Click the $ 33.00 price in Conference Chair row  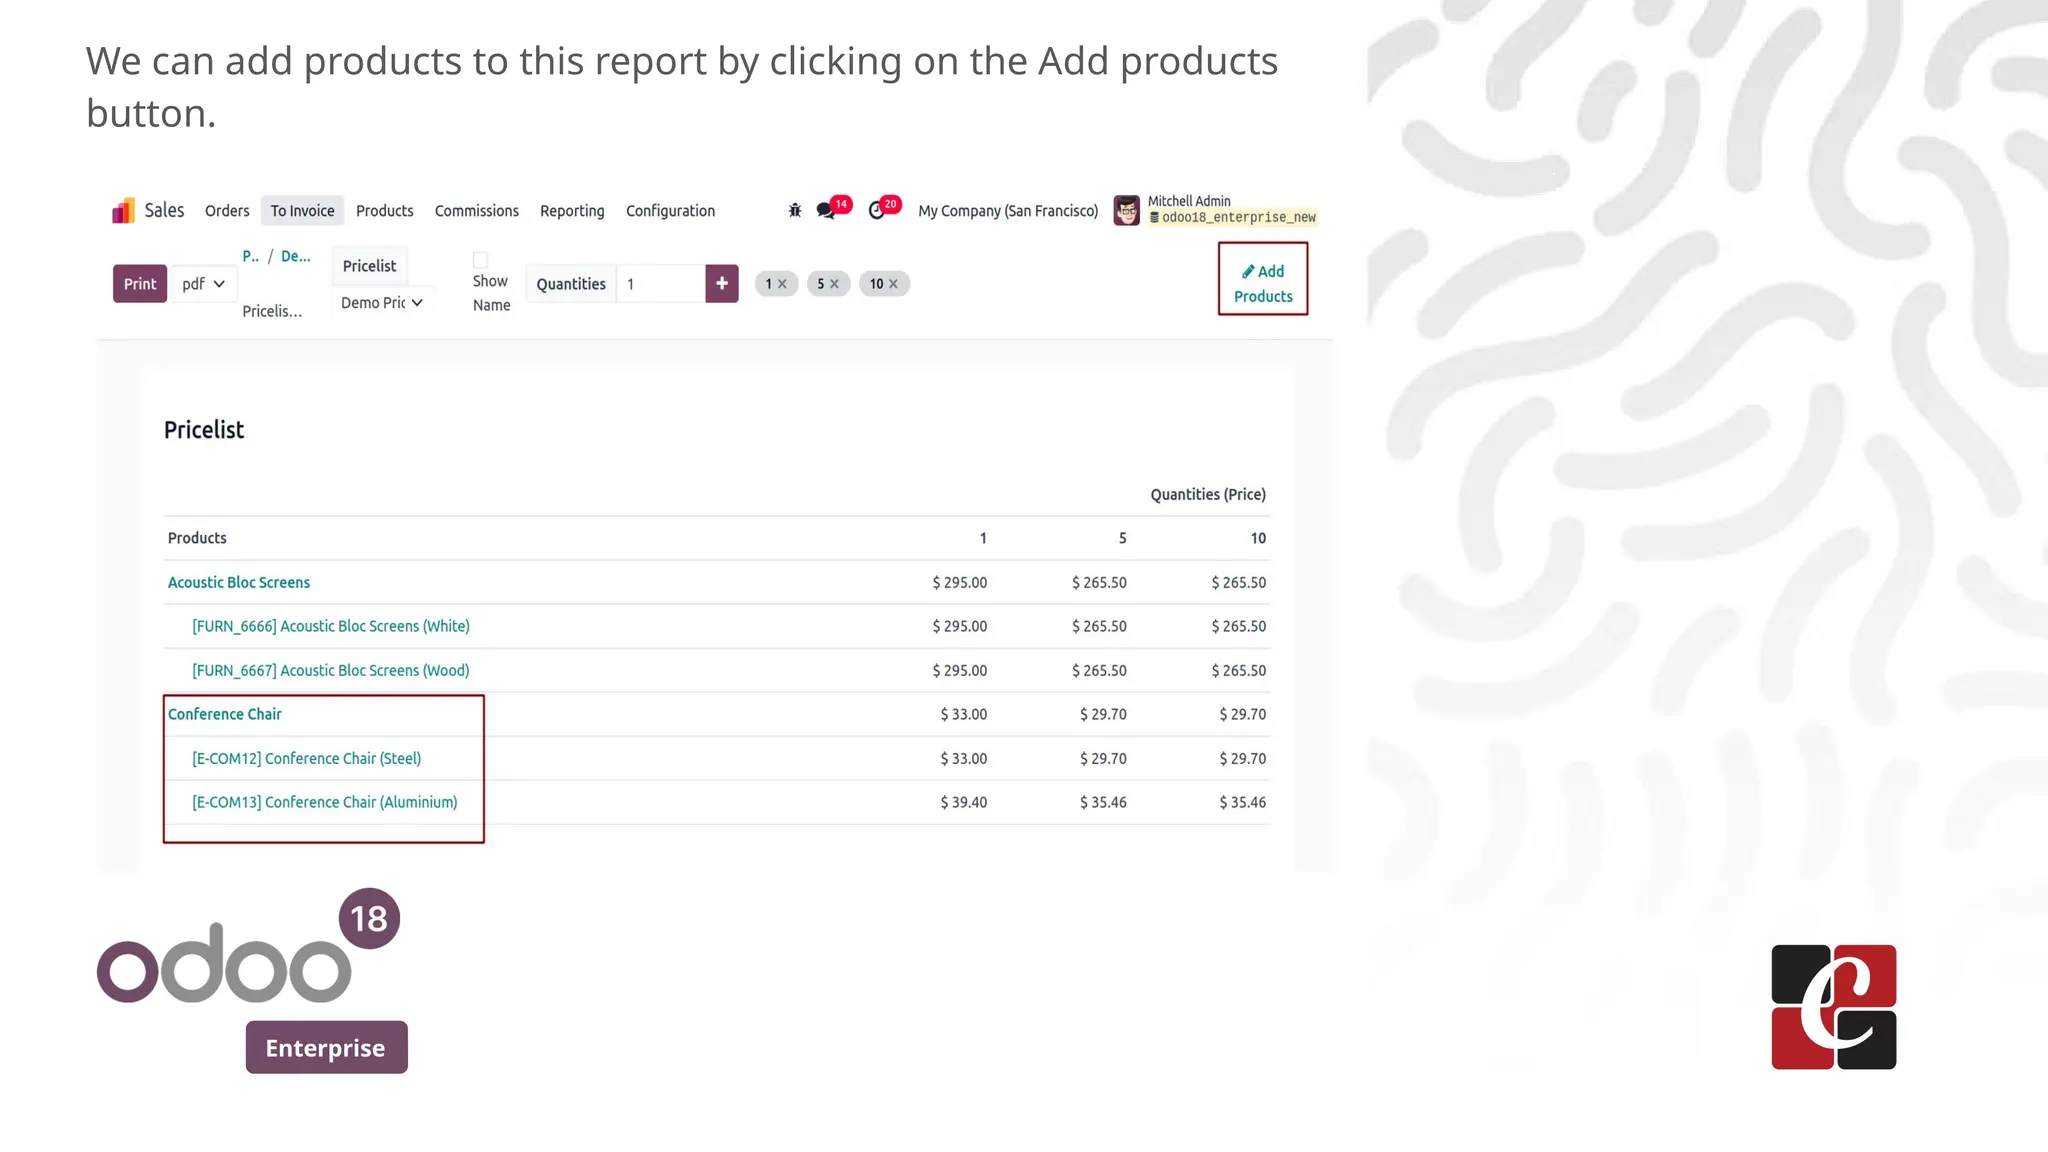pos(963,714)
